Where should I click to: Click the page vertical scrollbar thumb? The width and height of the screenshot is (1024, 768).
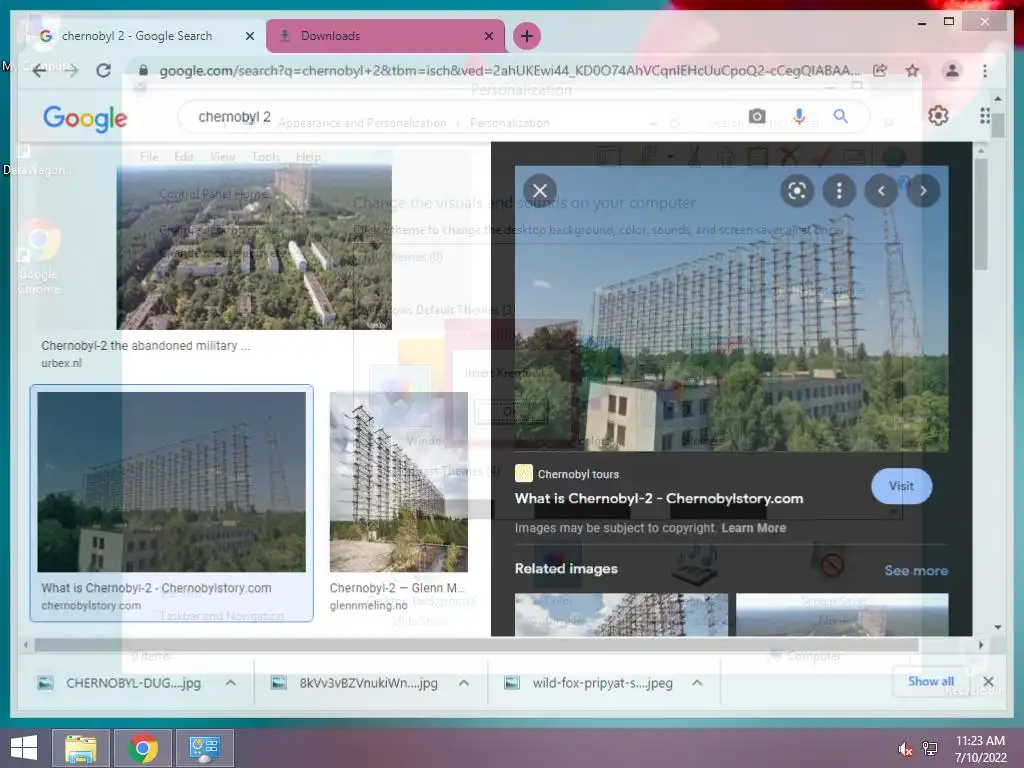997,124
